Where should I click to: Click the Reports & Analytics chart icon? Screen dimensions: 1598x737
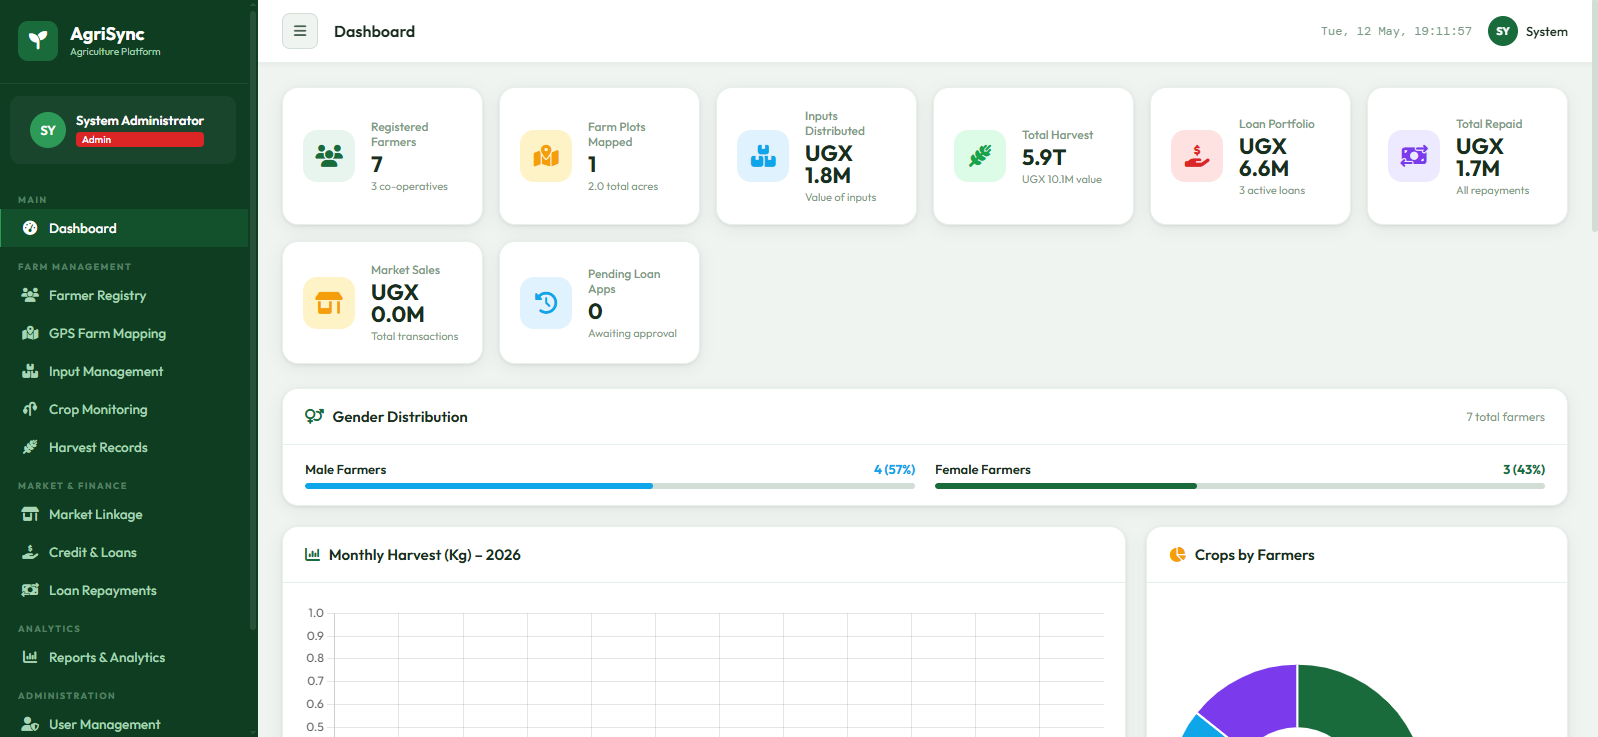(30, 657)
